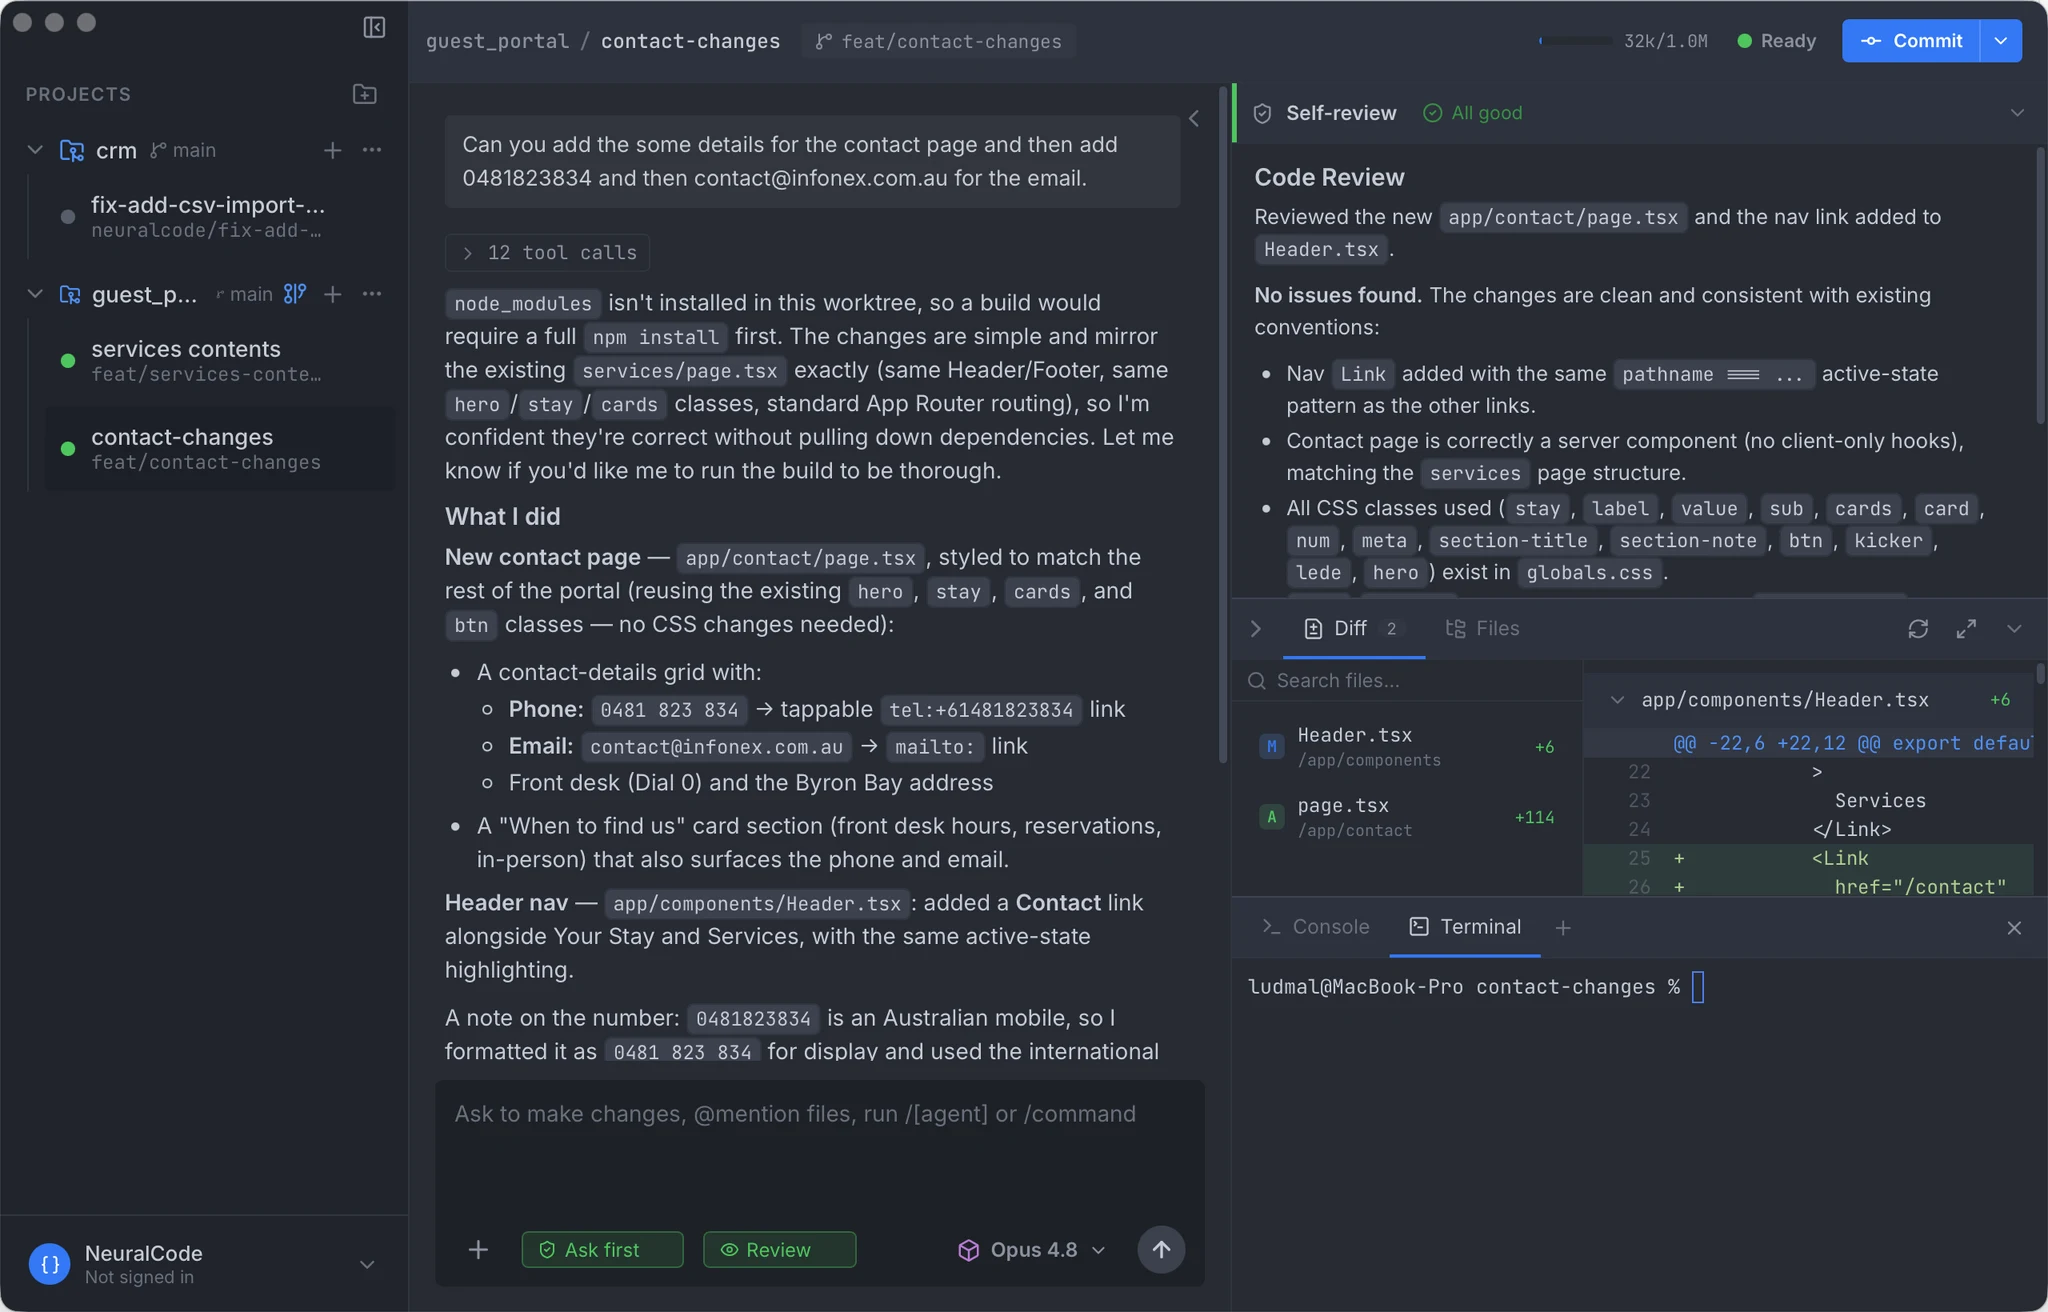Toggle the sidebar collapse icon
This screenshot has width=2048, height=1312.
pos(374,27)
